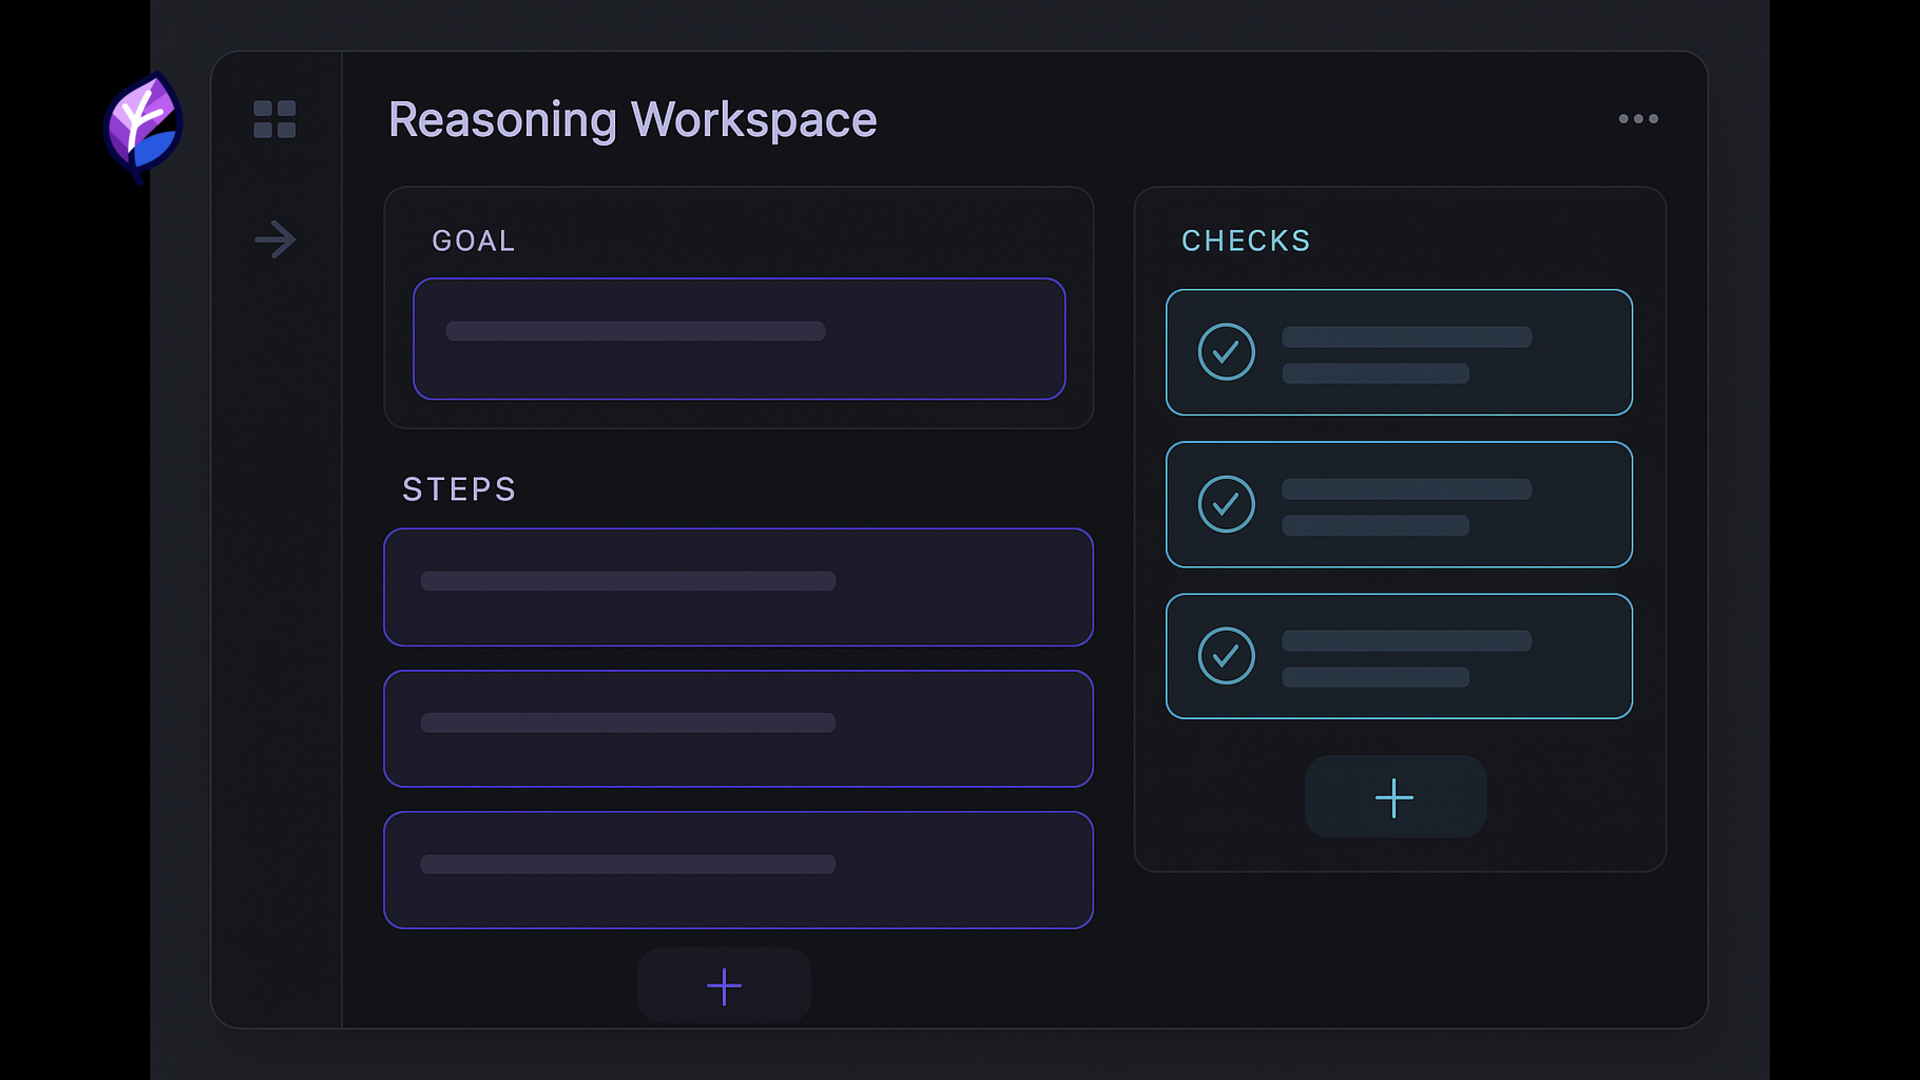Viewport: 1920px width, 1080px height.
Task: Toggle the second check's checkmark circle
Action: click(1226, 504)
